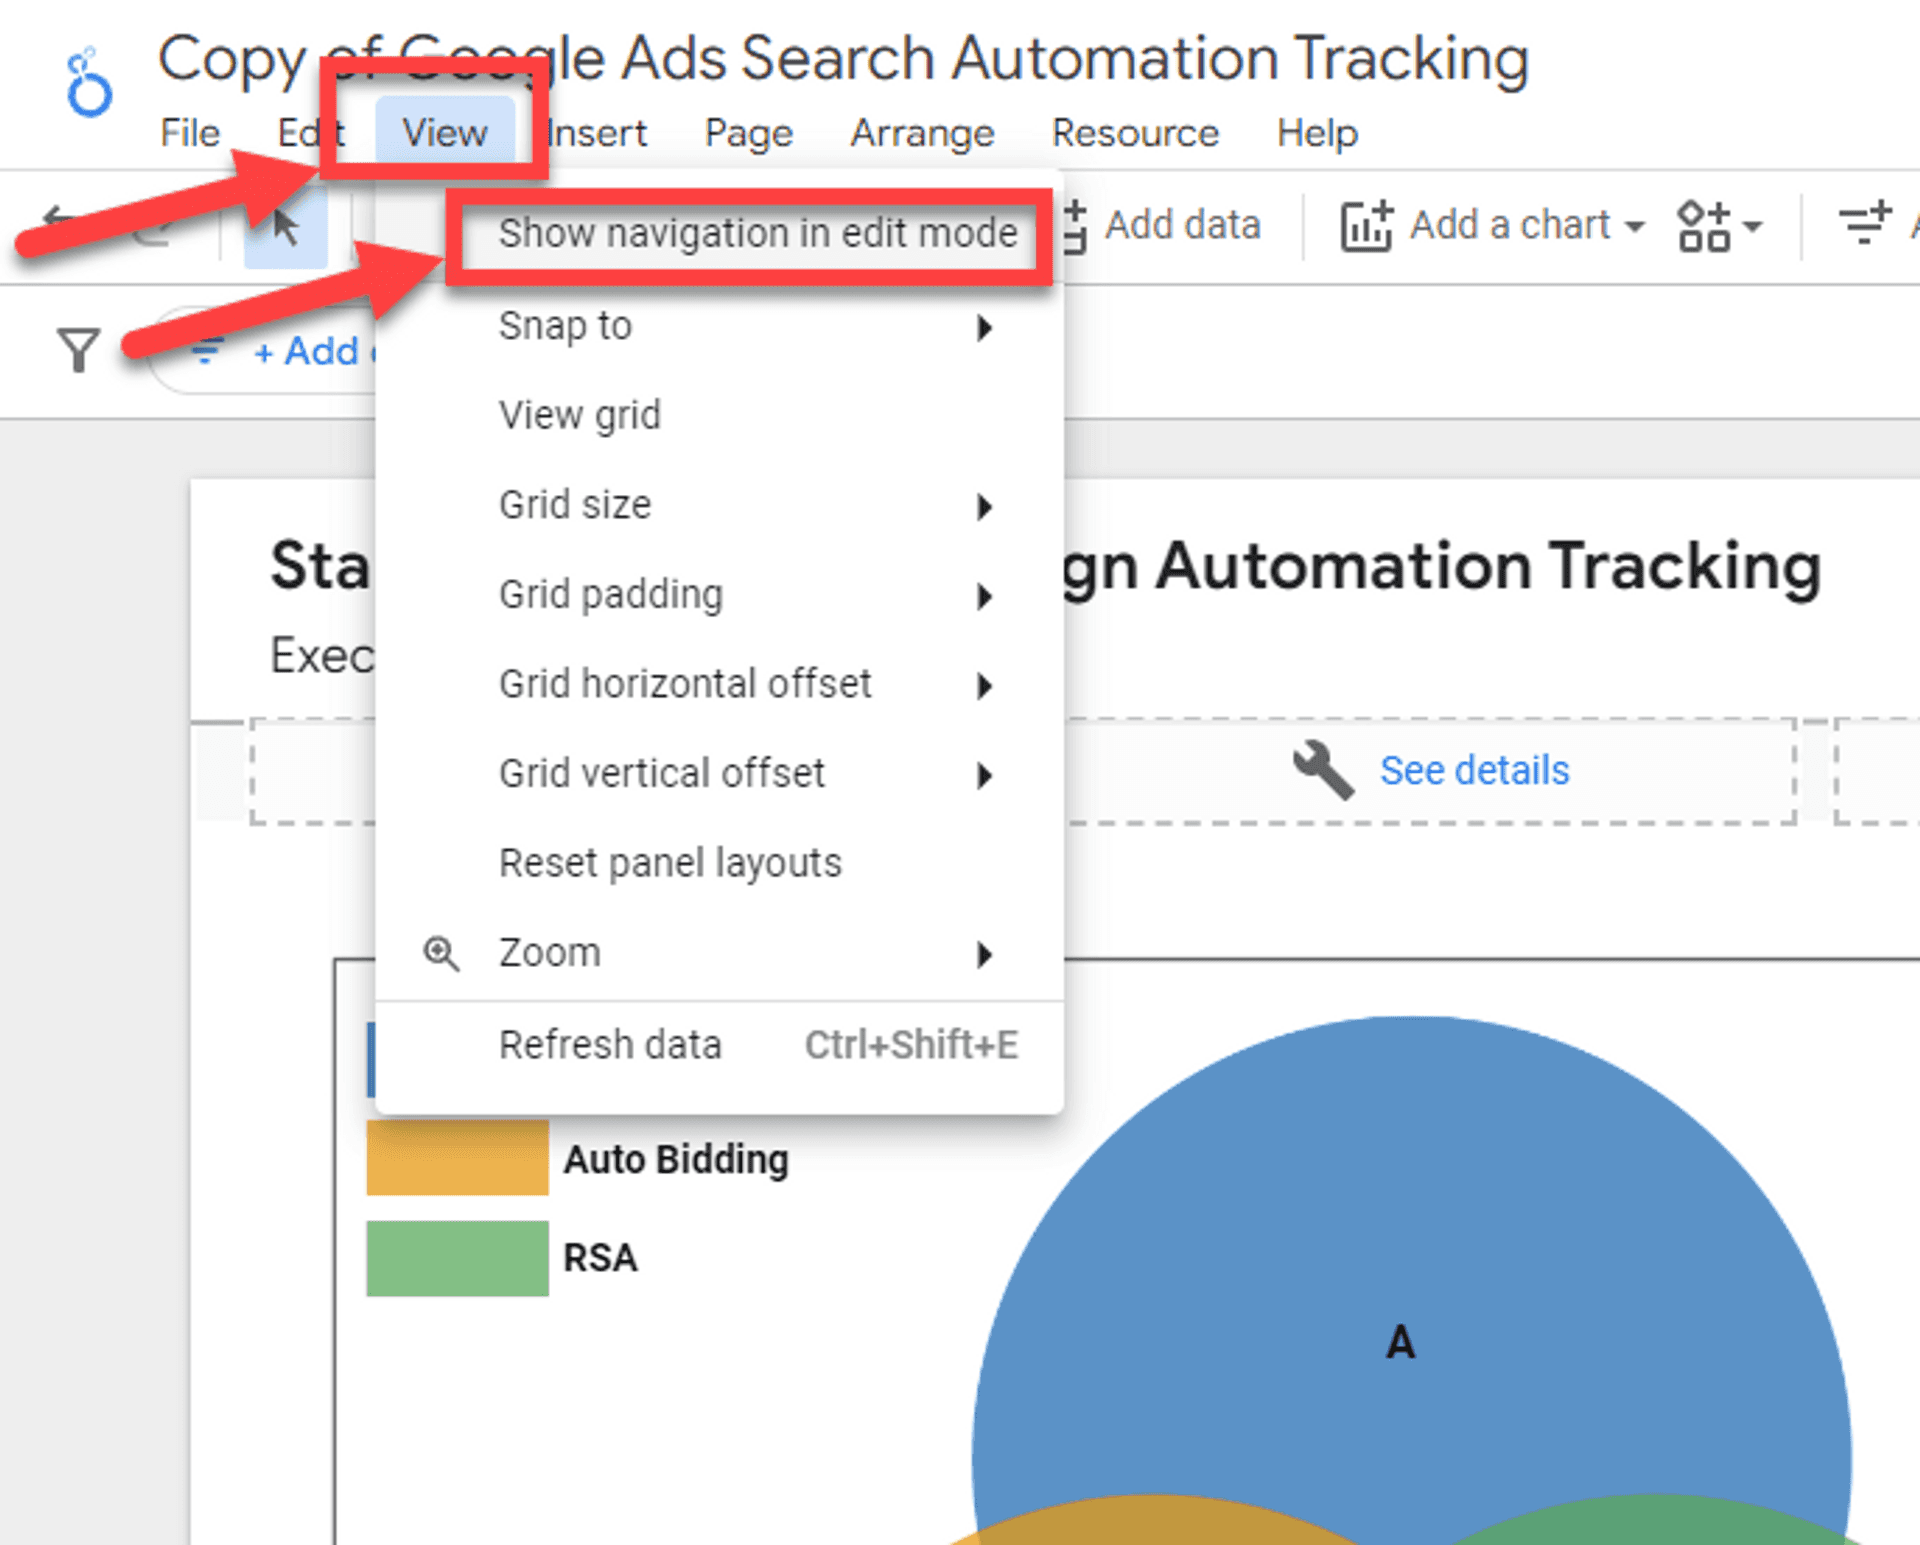Screen dimensions: 1920x1545
Task: Choose Reset panel layouts
Action: pos(719,863)
